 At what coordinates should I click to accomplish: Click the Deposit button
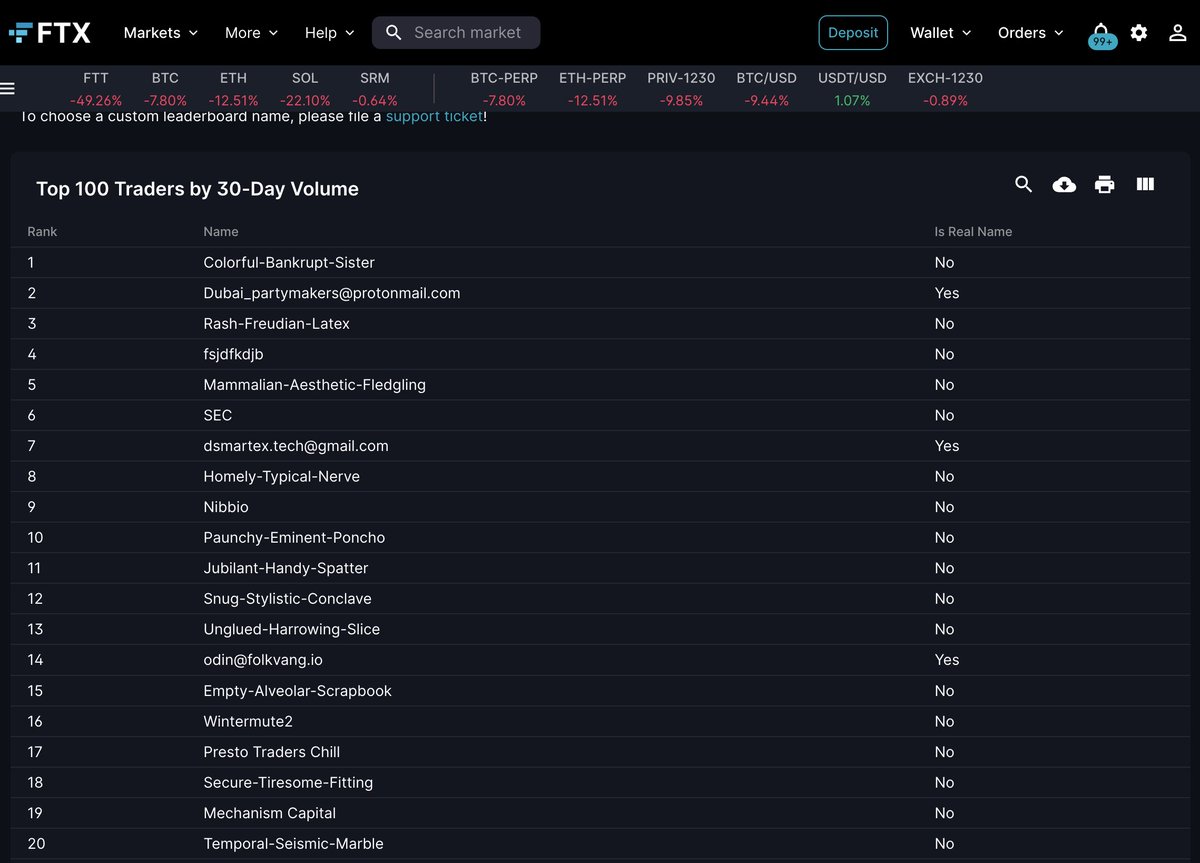[853, 33]
